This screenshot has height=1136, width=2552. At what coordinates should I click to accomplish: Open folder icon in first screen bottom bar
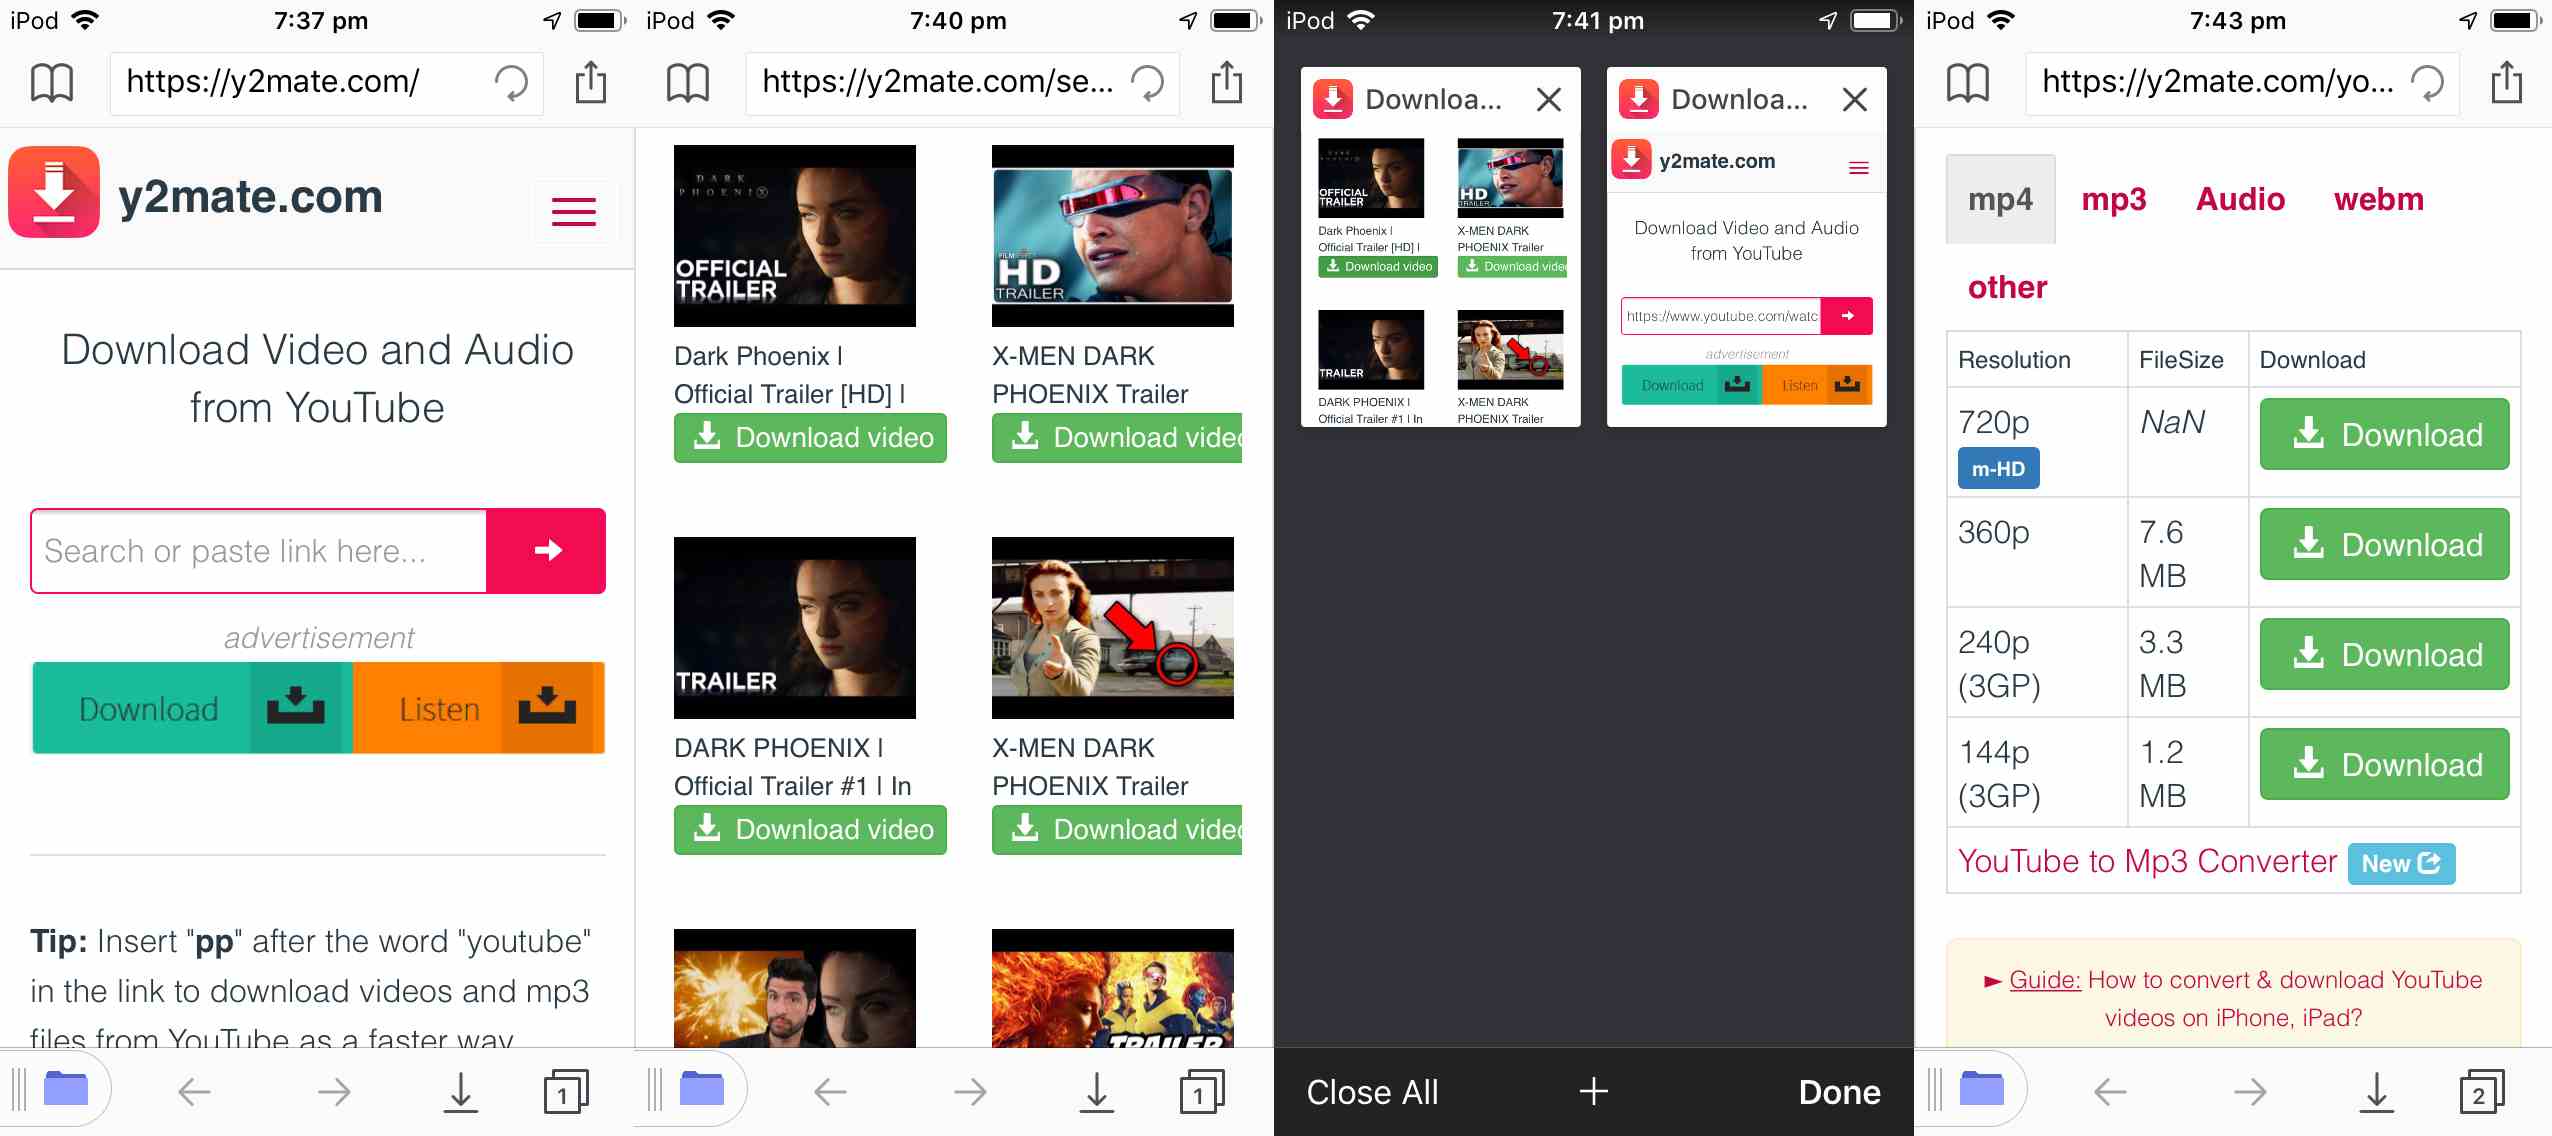click(66, 1088)
